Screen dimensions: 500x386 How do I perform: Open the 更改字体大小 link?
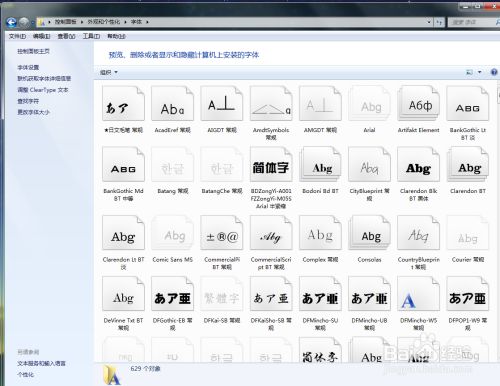tap(33, 112)
